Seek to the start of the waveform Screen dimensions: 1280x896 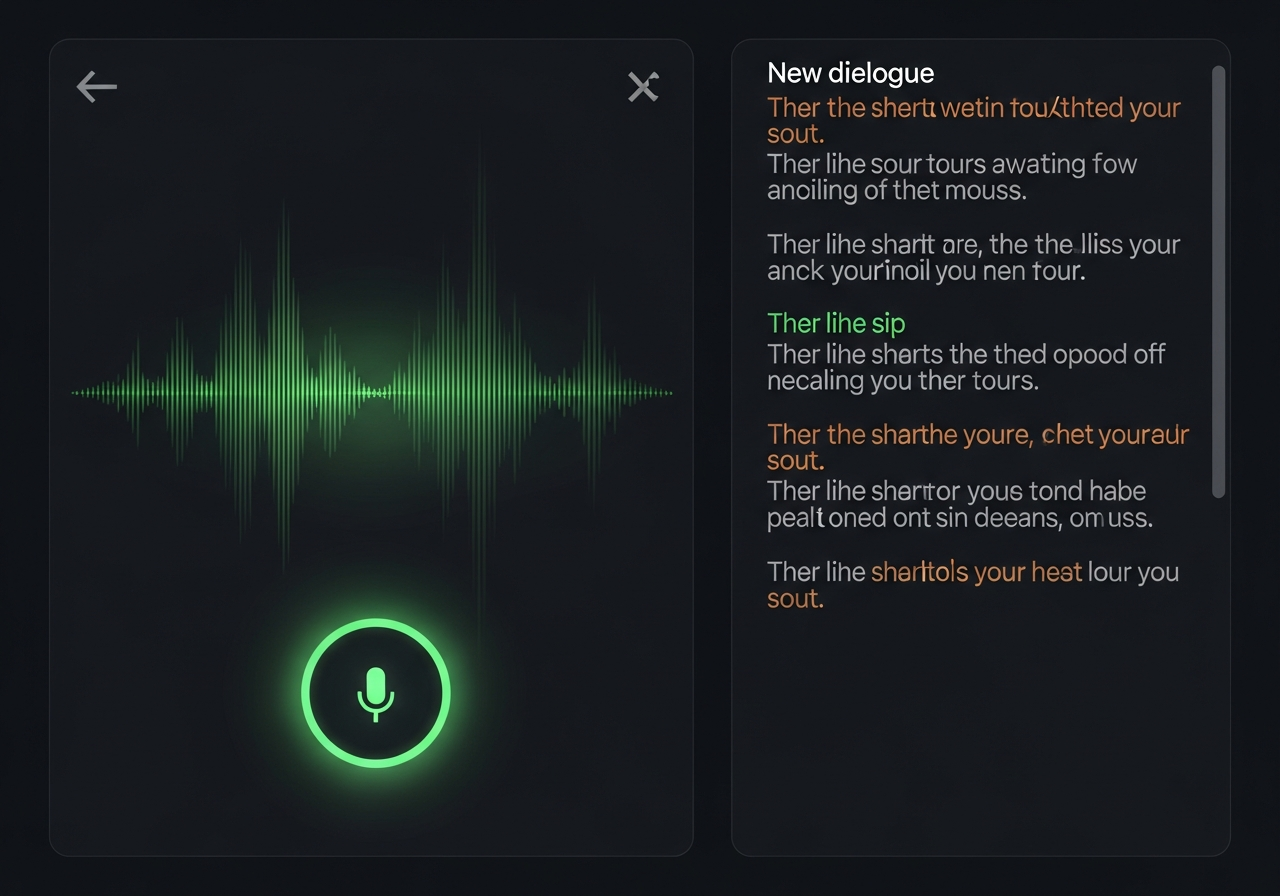[x=76, y=393]
